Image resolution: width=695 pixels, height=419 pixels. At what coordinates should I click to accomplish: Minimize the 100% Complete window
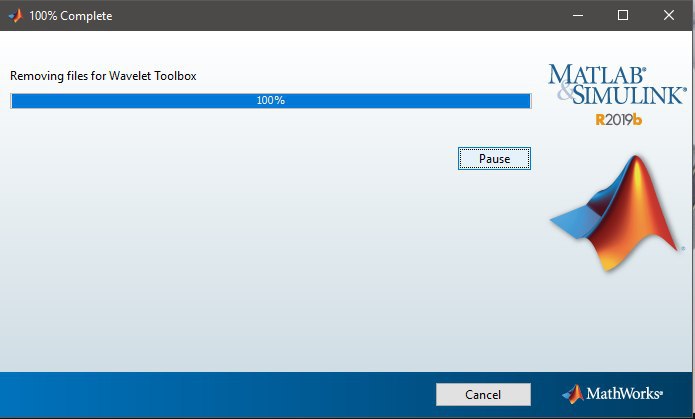578,16
